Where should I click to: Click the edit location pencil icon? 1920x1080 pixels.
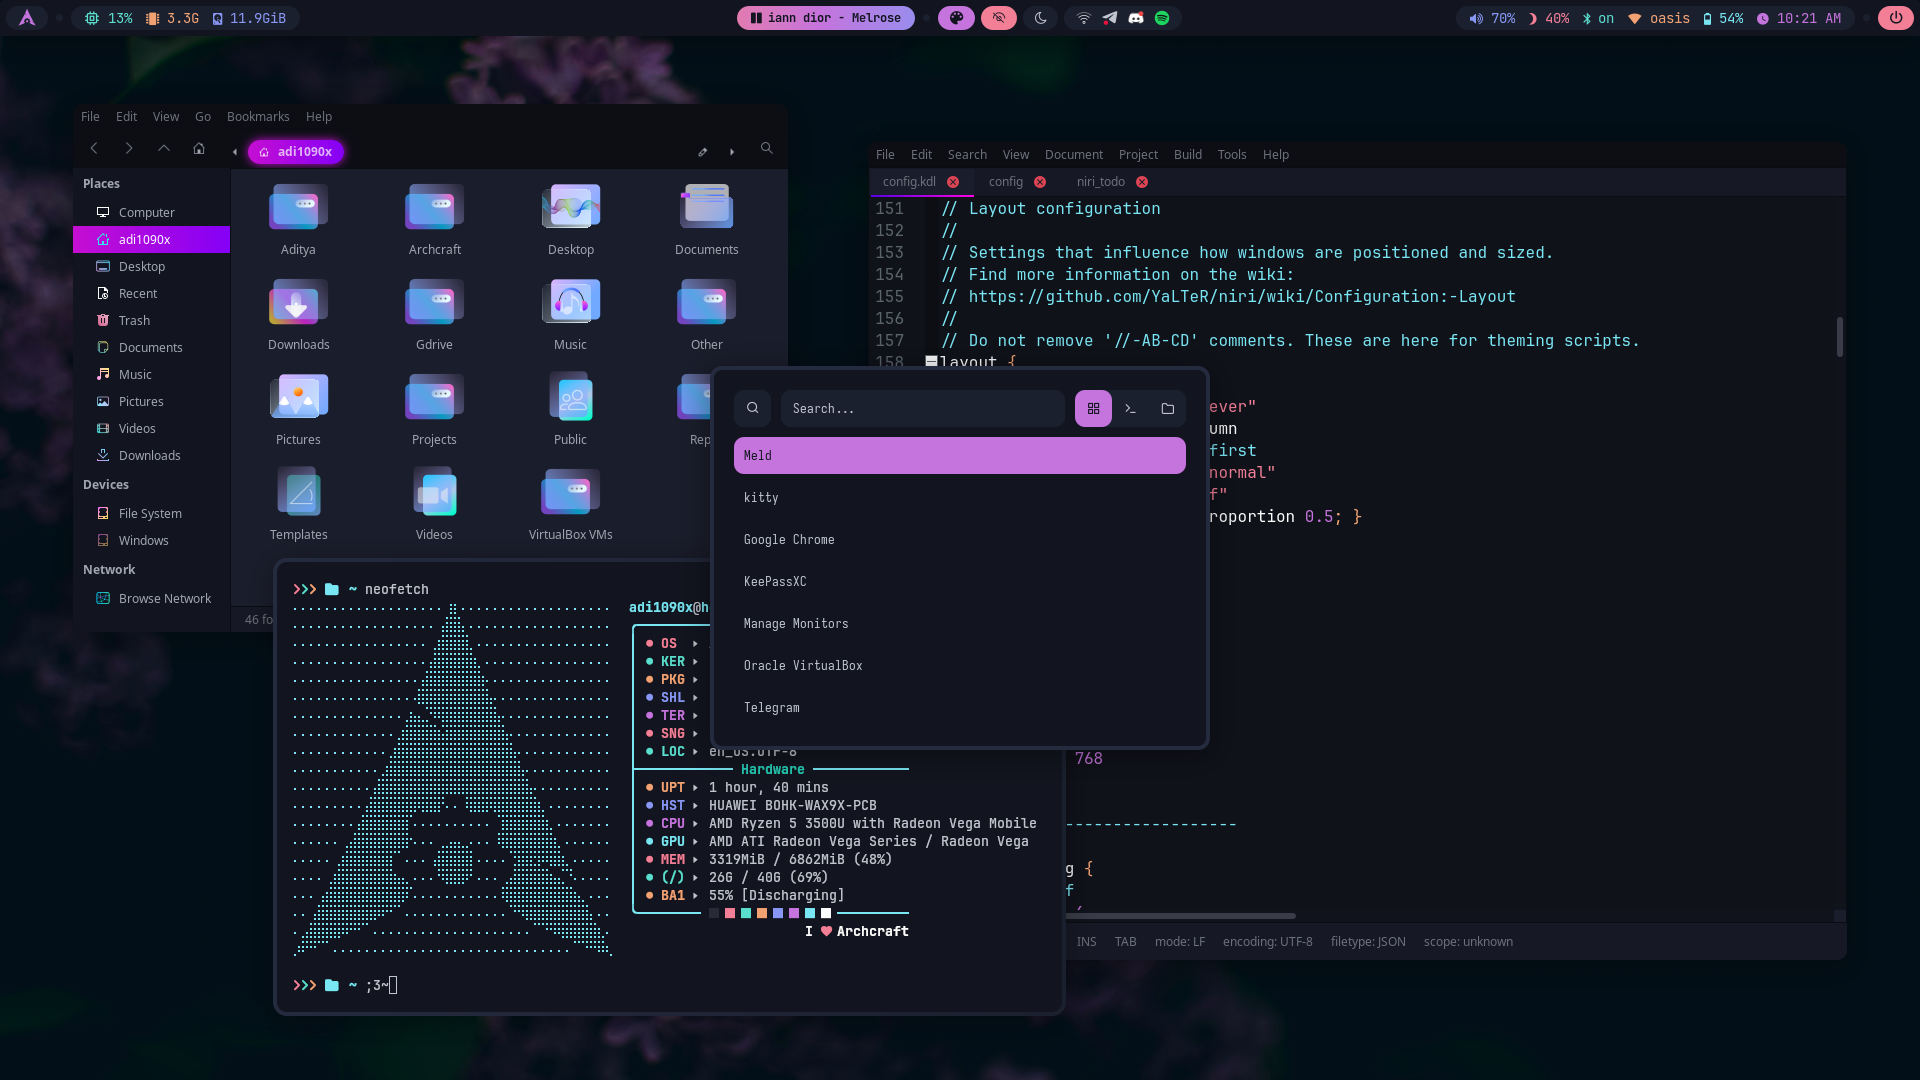click(x=703, y=152)
